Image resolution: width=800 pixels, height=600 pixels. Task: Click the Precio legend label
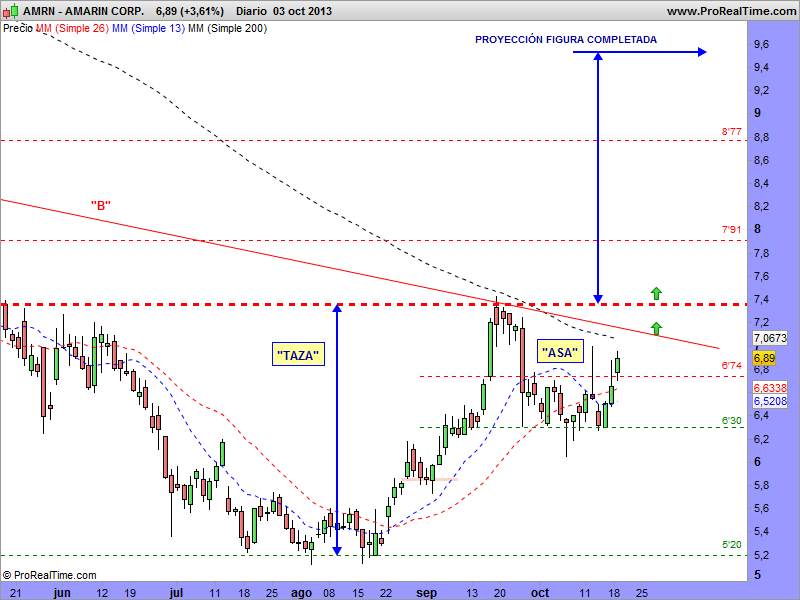18,29
